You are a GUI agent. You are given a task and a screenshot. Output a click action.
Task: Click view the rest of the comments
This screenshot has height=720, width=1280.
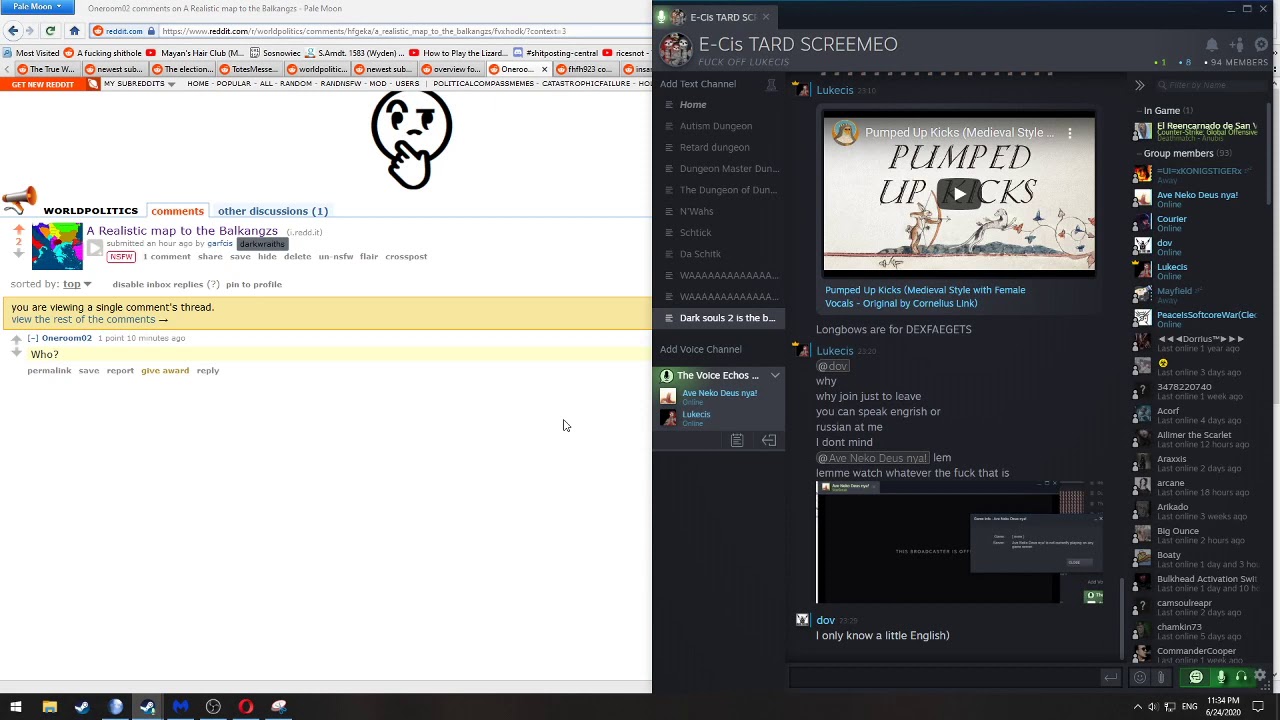point(90,320)
